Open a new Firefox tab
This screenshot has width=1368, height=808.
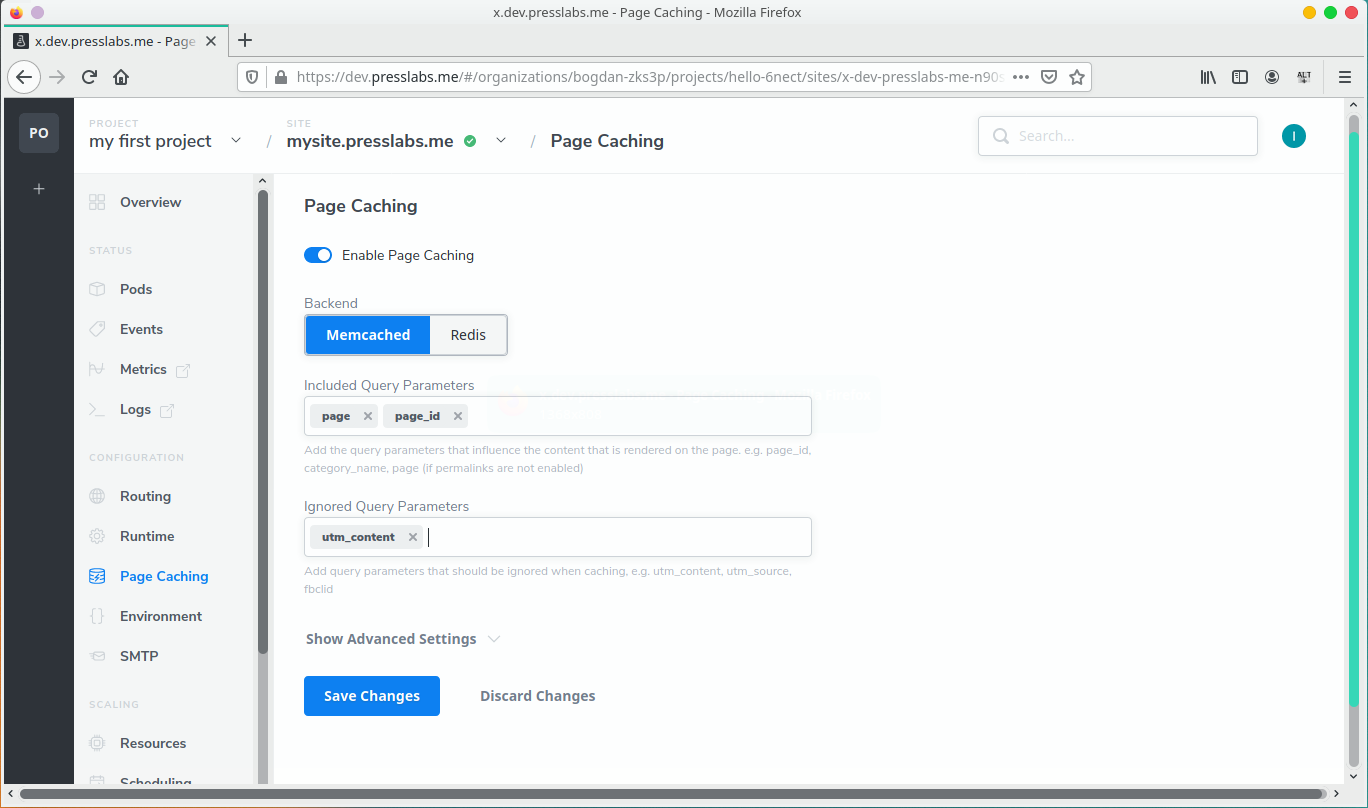(245, 40)
